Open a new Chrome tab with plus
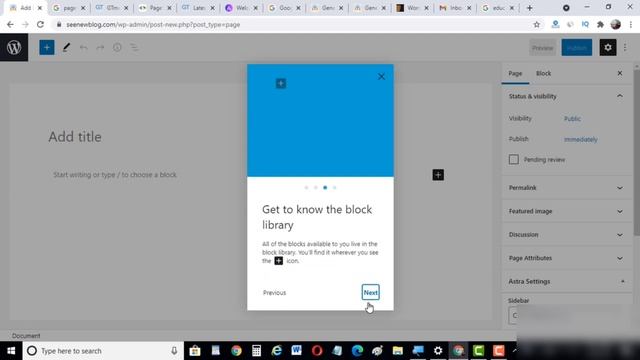The width and height of the screenshot is (640, 360). [529, 8]
